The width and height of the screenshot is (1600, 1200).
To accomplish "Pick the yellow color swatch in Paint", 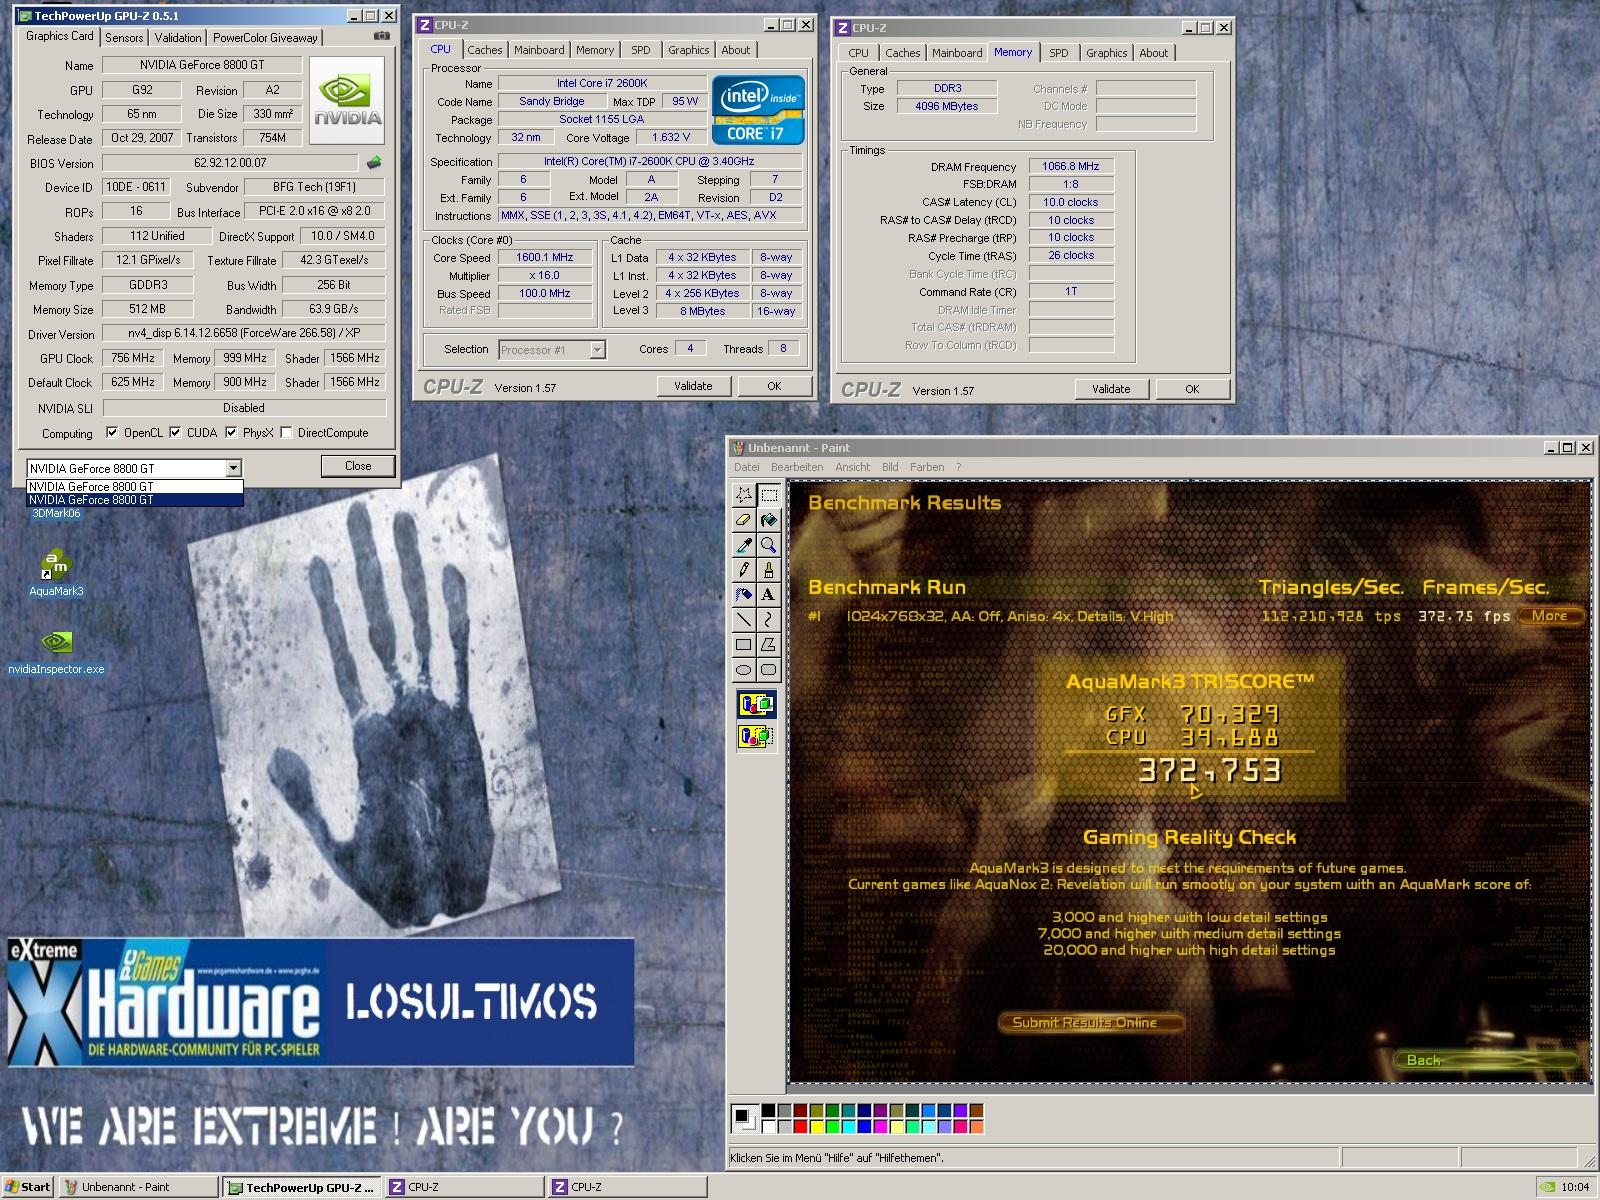I will pos(816,1127).
